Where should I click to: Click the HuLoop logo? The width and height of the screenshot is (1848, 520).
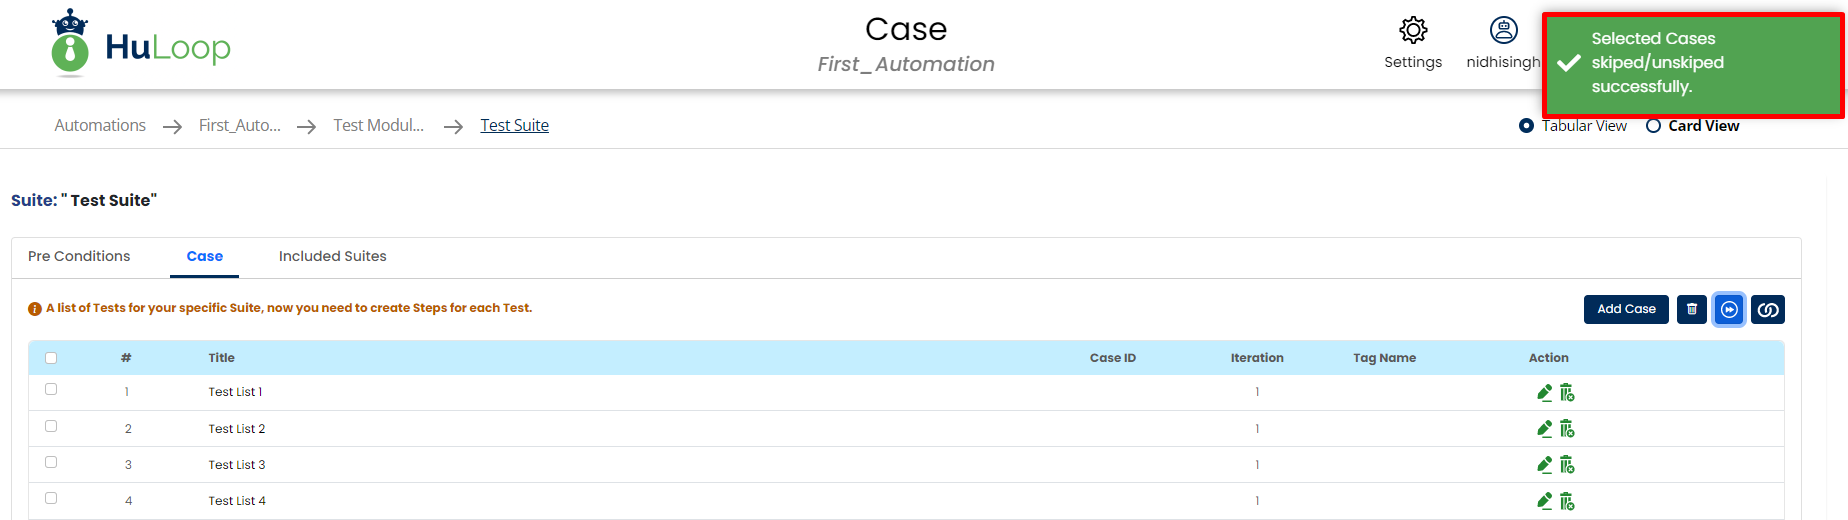click(x=141, y=45)
